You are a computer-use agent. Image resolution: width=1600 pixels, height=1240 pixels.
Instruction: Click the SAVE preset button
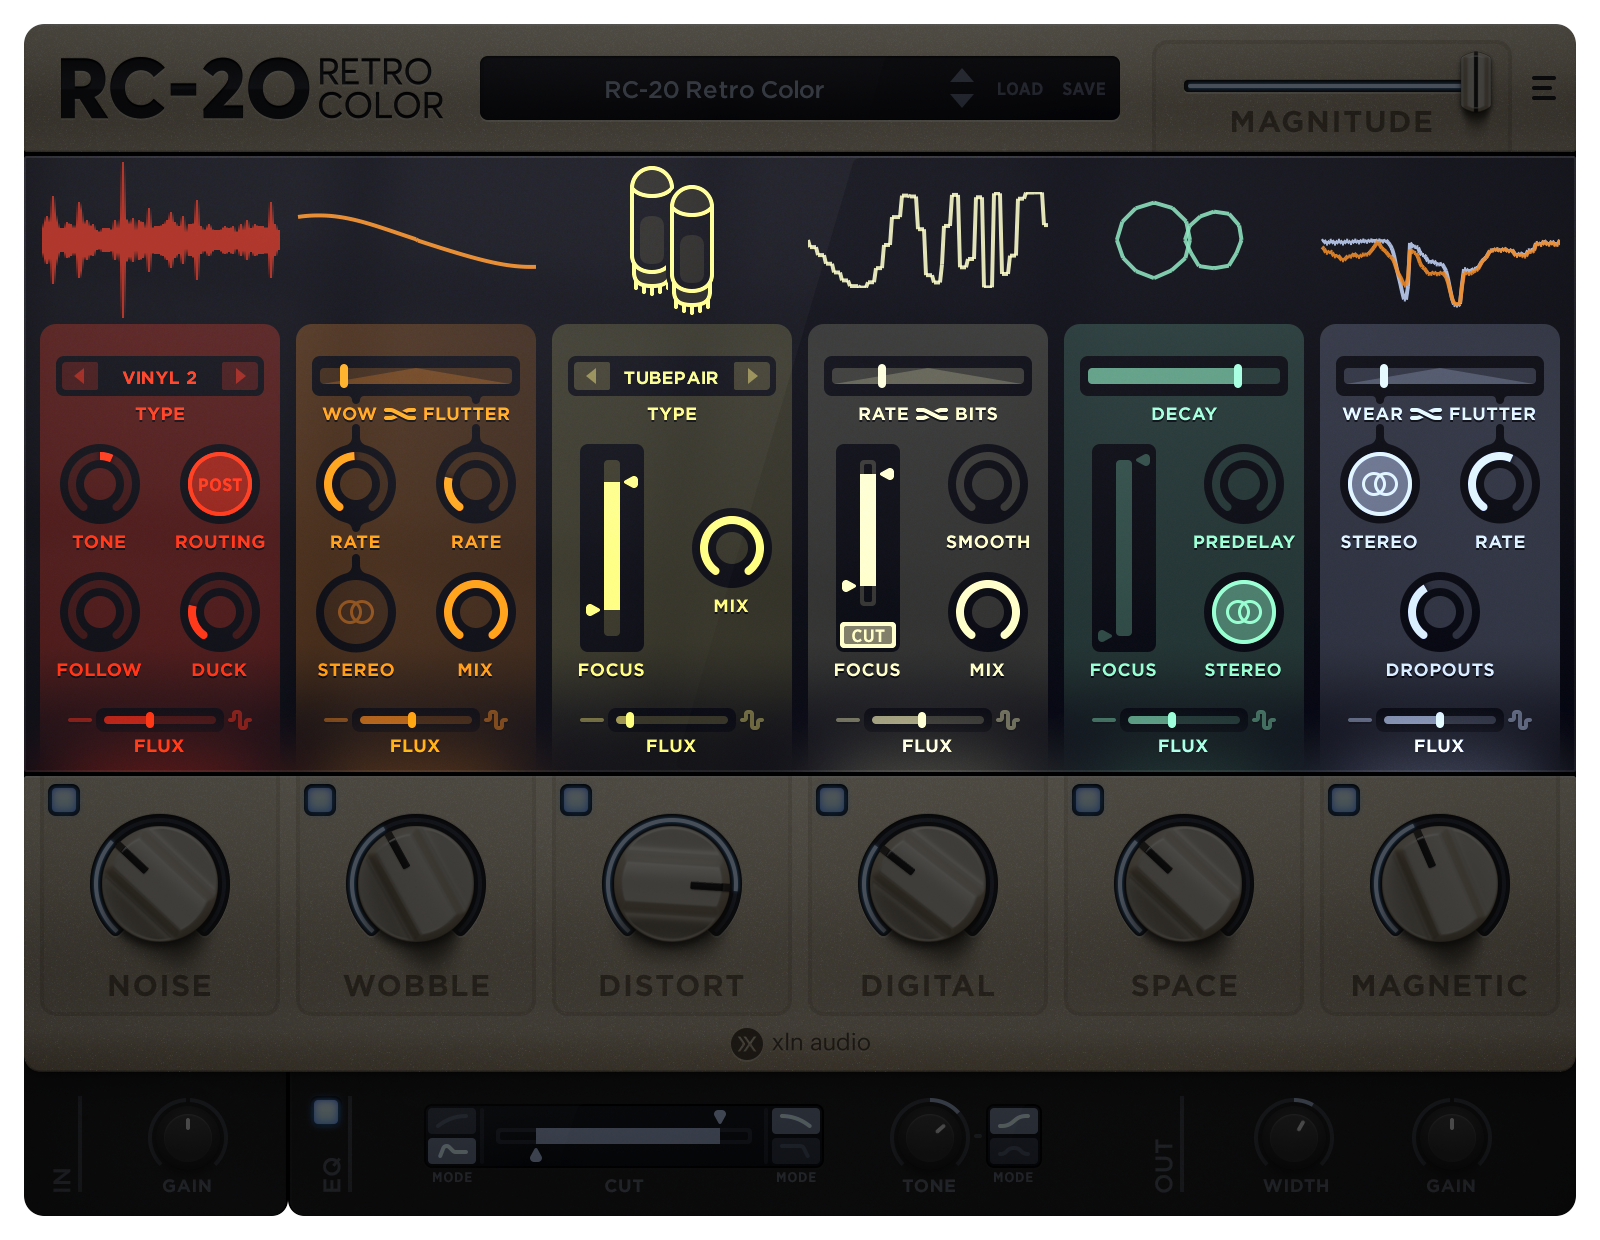click(x=1084, y=89)
